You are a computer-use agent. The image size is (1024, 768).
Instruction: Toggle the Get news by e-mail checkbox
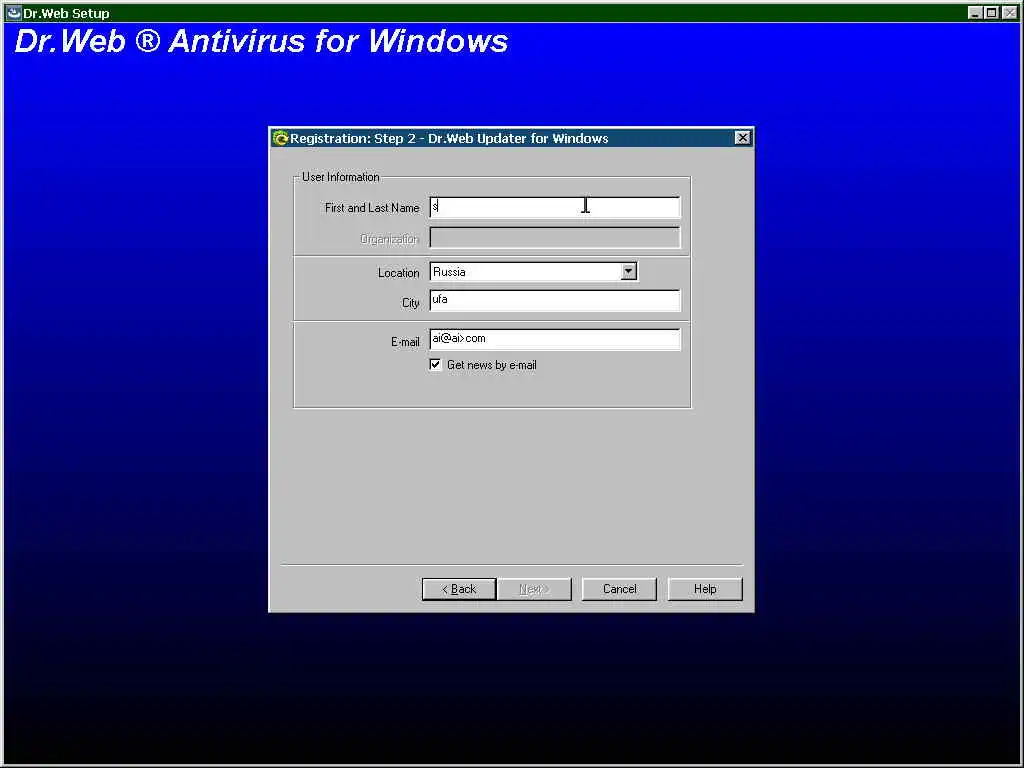pos(436,364)
